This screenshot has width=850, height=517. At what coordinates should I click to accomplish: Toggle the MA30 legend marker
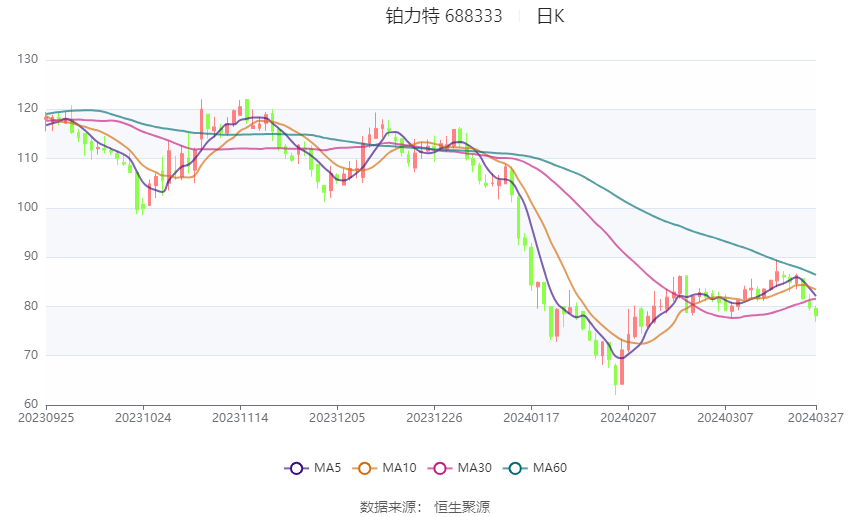[440, 468]
